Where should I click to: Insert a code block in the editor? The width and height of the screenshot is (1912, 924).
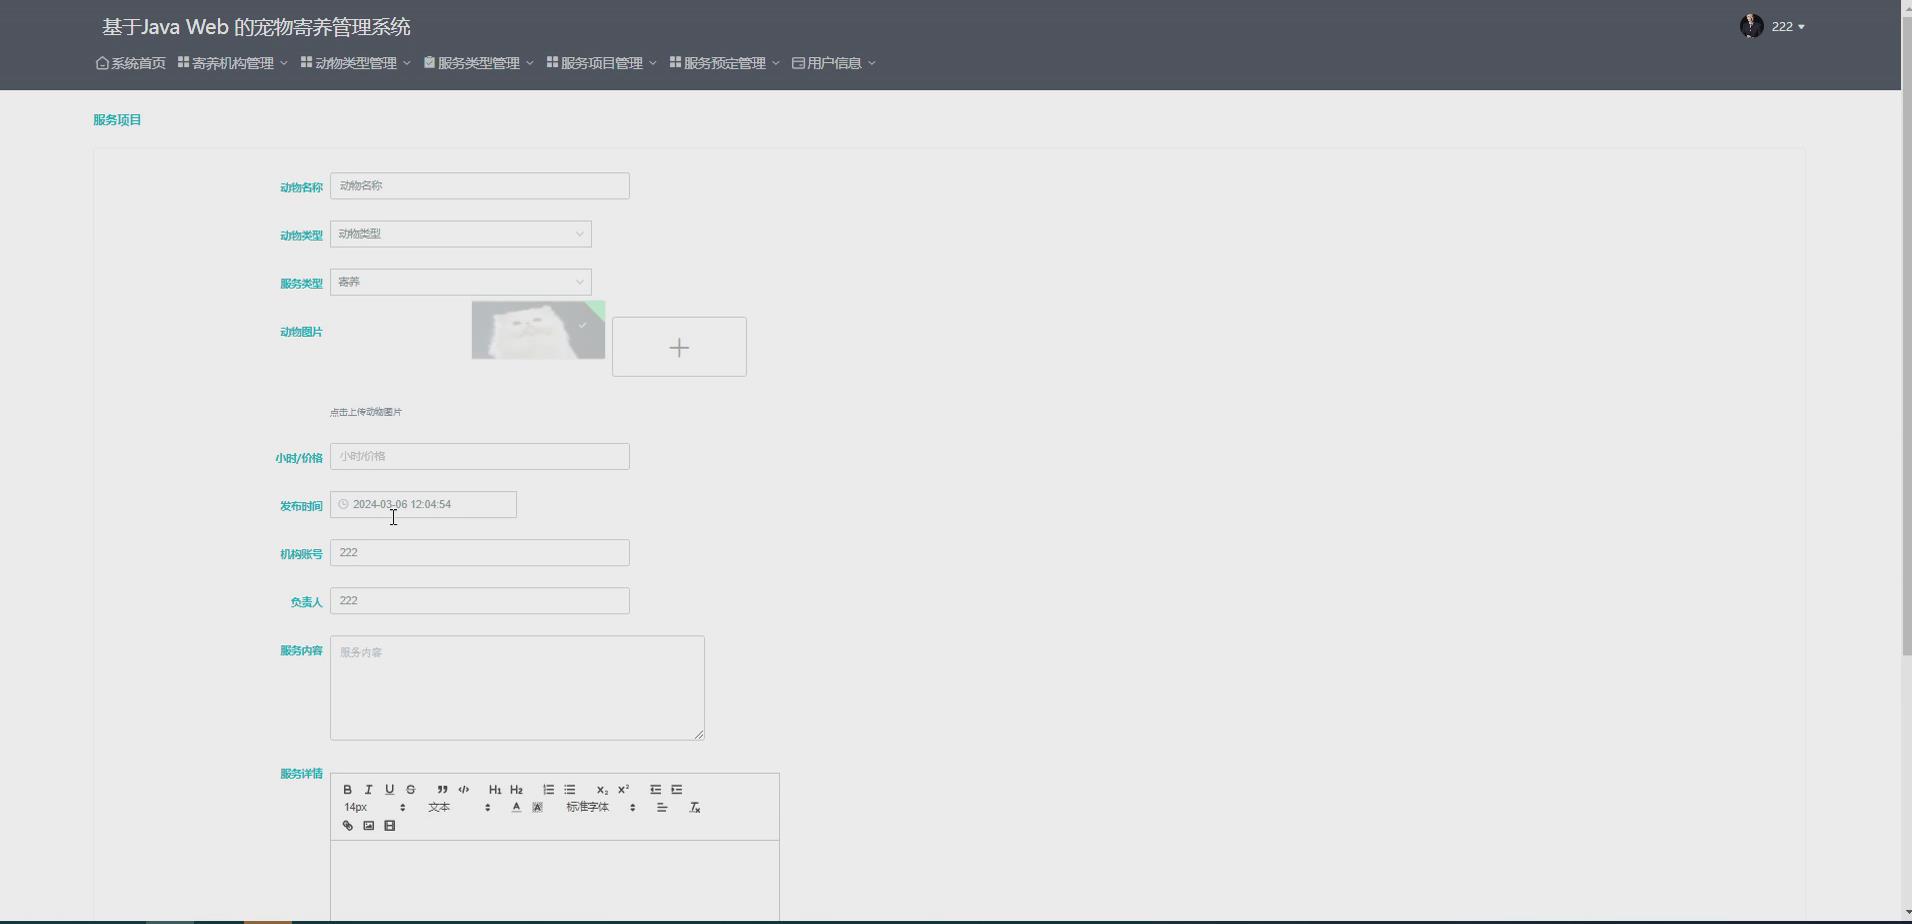(463, 789)
